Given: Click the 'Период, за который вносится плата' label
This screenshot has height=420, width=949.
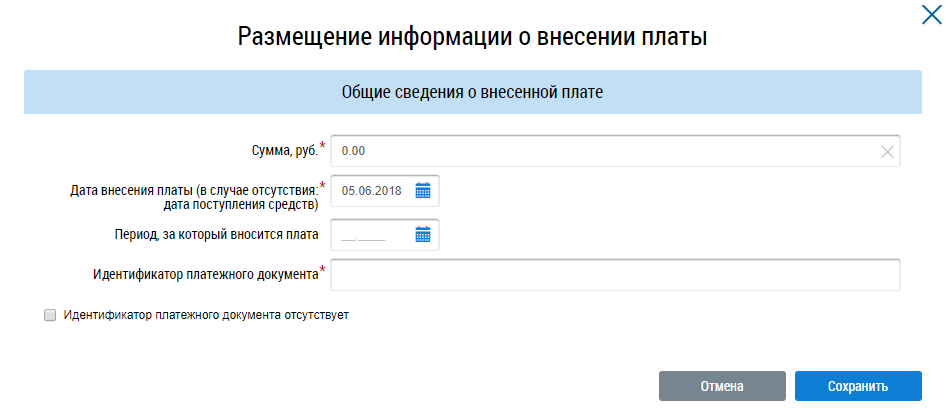Looking at the screenshot, I should pyautogui.click(x=216, y=235).
